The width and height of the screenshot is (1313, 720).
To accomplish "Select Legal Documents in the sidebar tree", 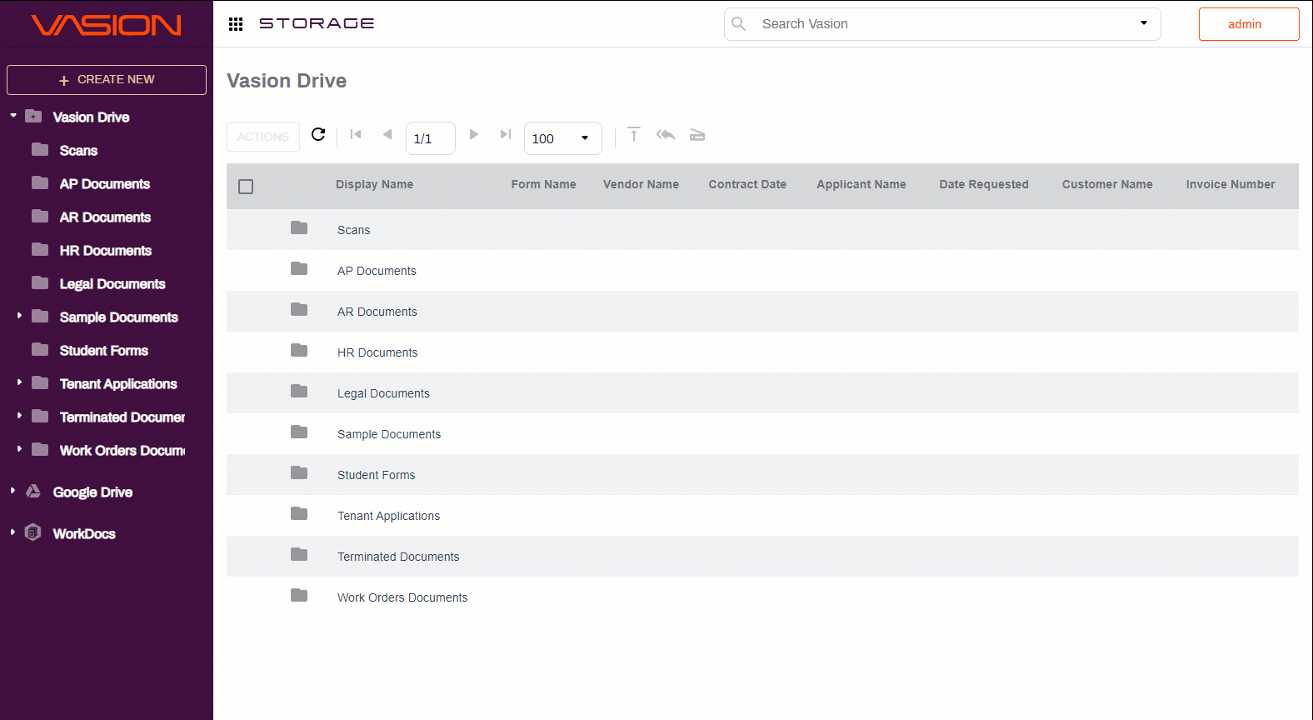I will point(113,284).
